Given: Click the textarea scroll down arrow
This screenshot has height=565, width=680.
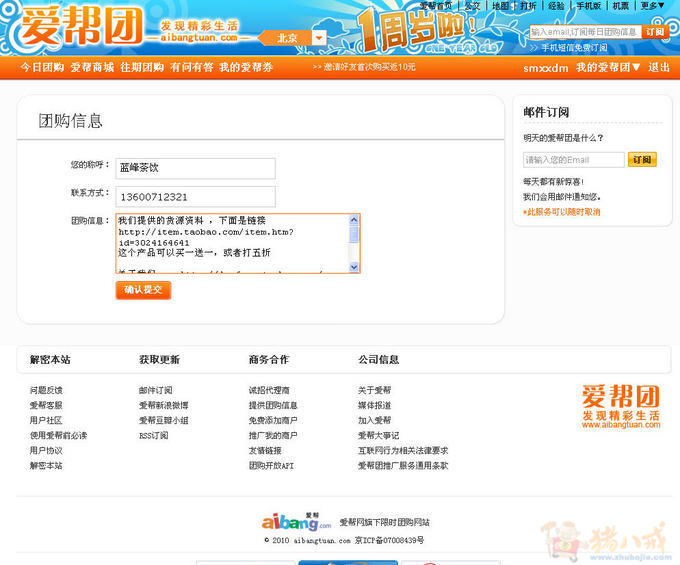Looking at the screenshot, I should coord(354,267).
